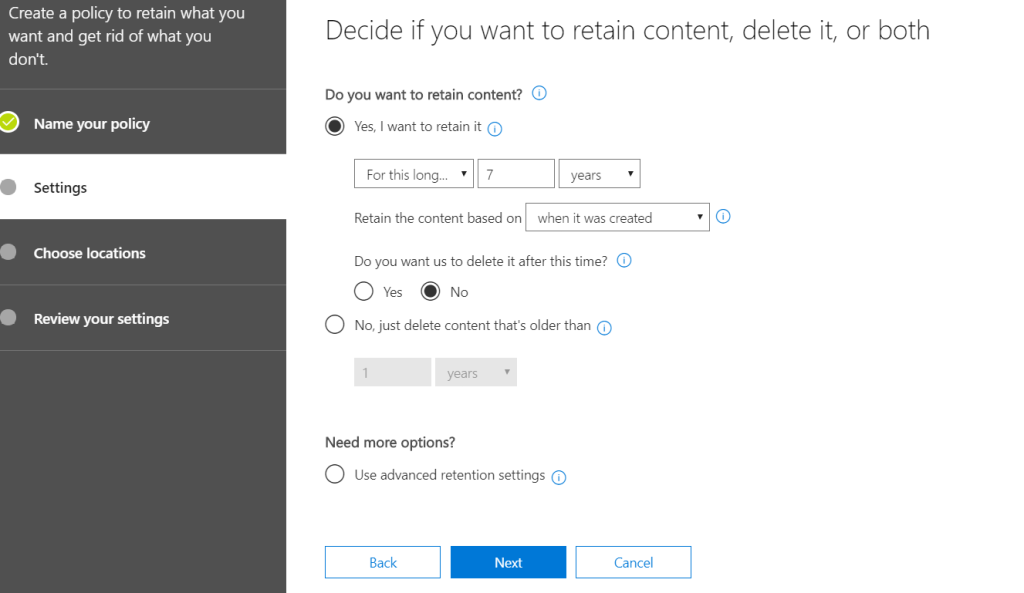Click the blue Next button
The width and height of the screenshot is (1024, 593).
(x=508, y=562)
